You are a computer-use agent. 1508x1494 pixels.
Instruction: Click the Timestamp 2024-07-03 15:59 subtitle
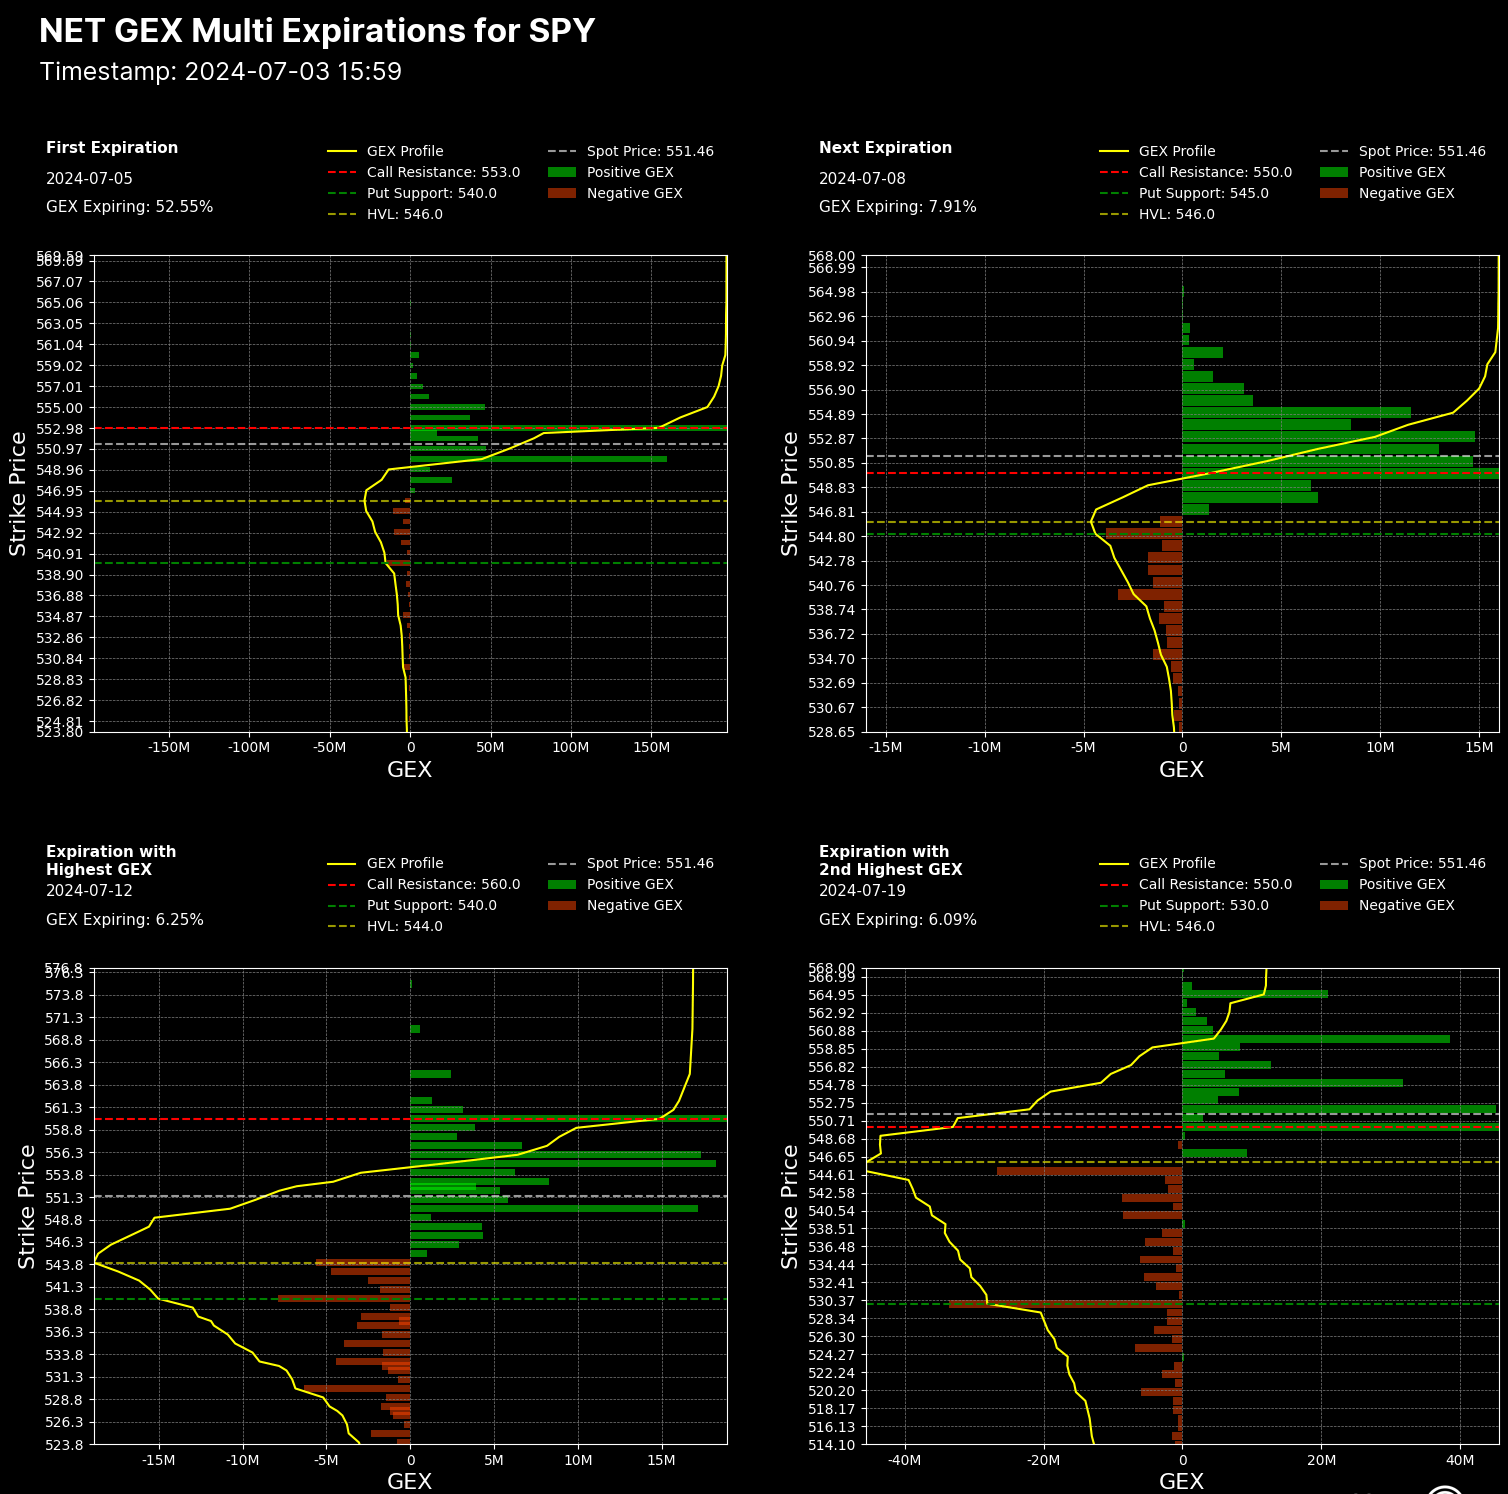click(221, 72)
